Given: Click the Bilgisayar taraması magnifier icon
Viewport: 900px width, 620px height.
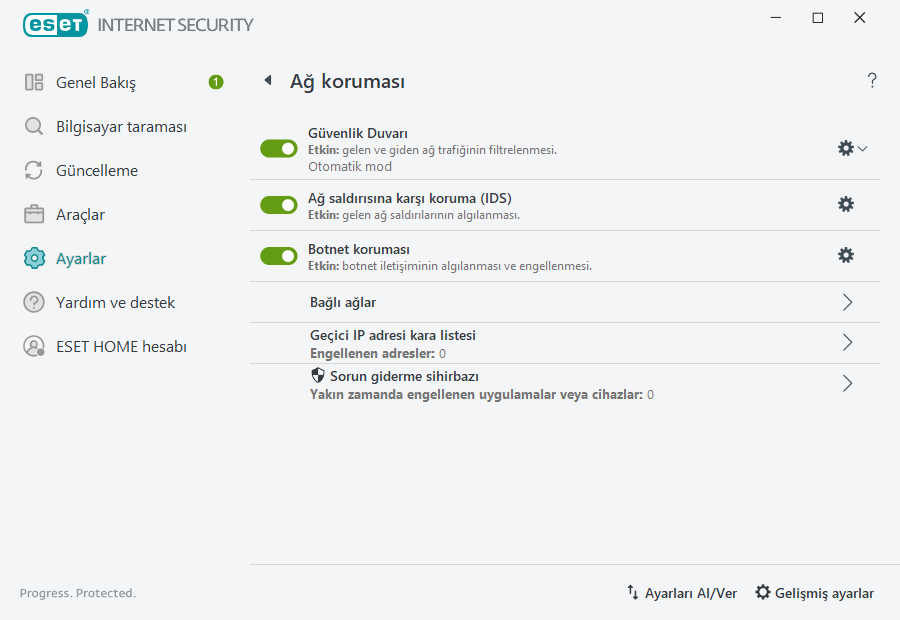Looking at the screenshot, I should coord(33,126).
